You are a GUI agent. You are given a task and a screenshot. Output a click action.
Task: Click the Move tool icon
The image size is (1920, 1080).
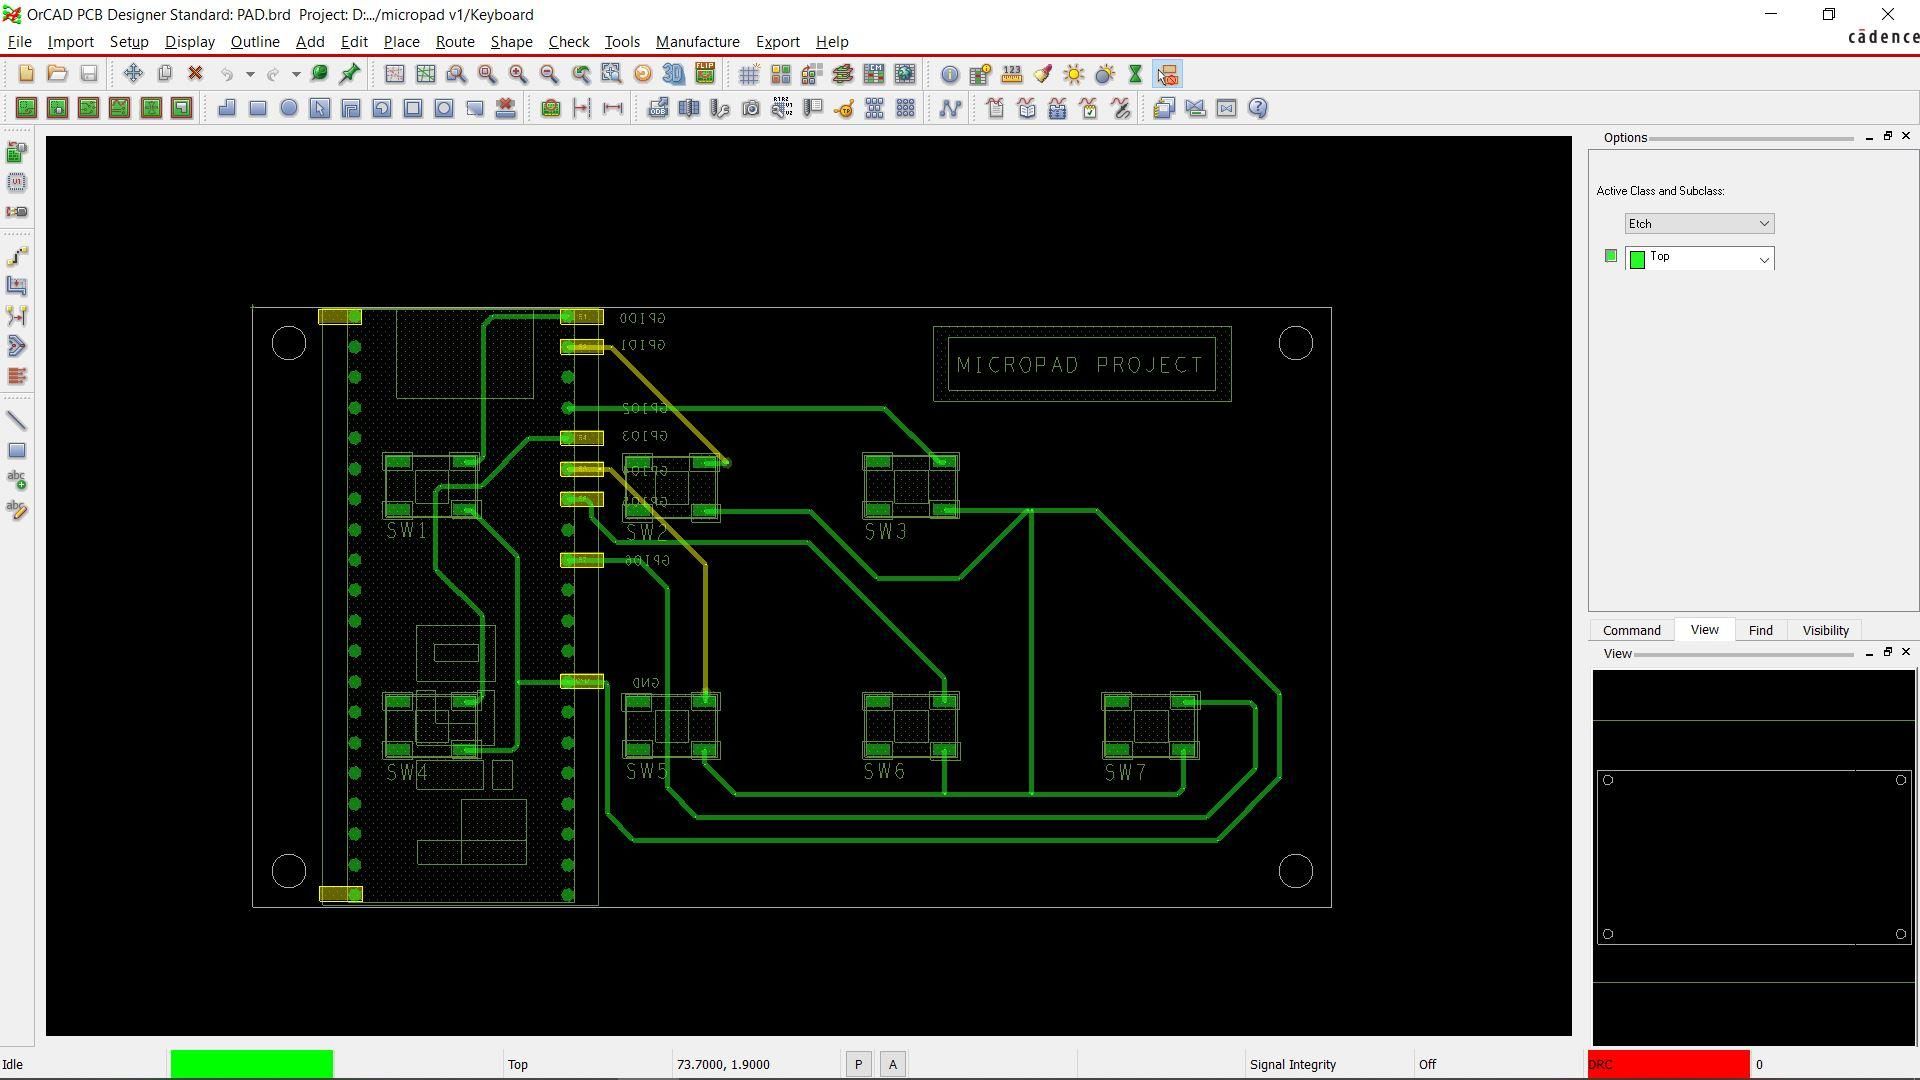tap(133, 74)
